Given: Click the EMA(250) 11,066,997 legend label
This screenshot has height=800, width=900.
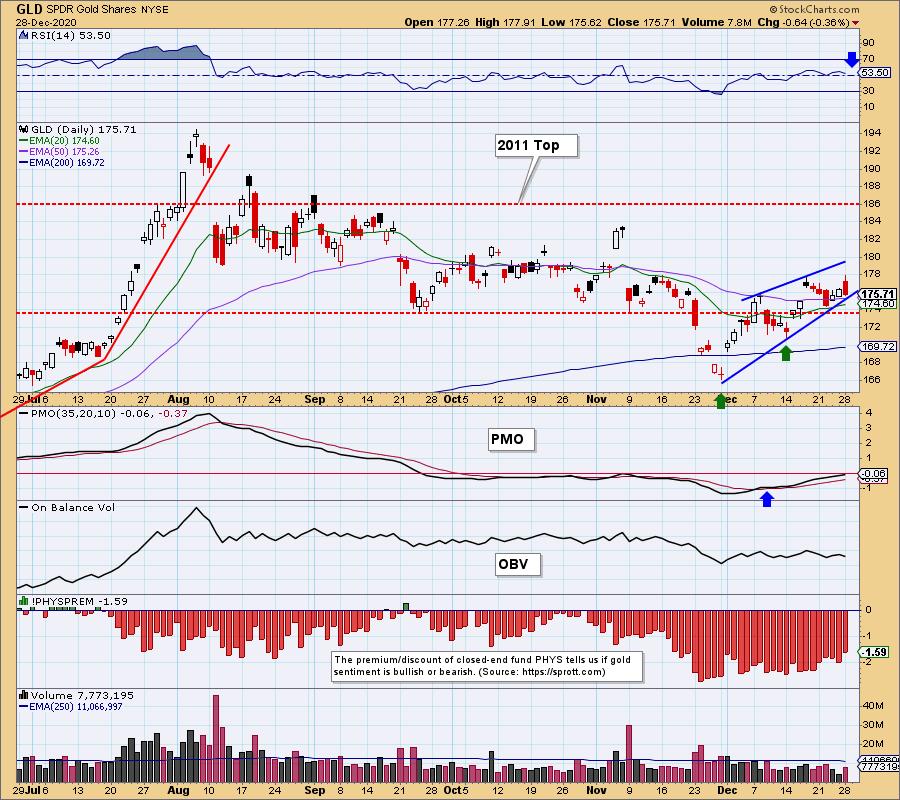Looking at the screenshot, I should tap(76, 706).
